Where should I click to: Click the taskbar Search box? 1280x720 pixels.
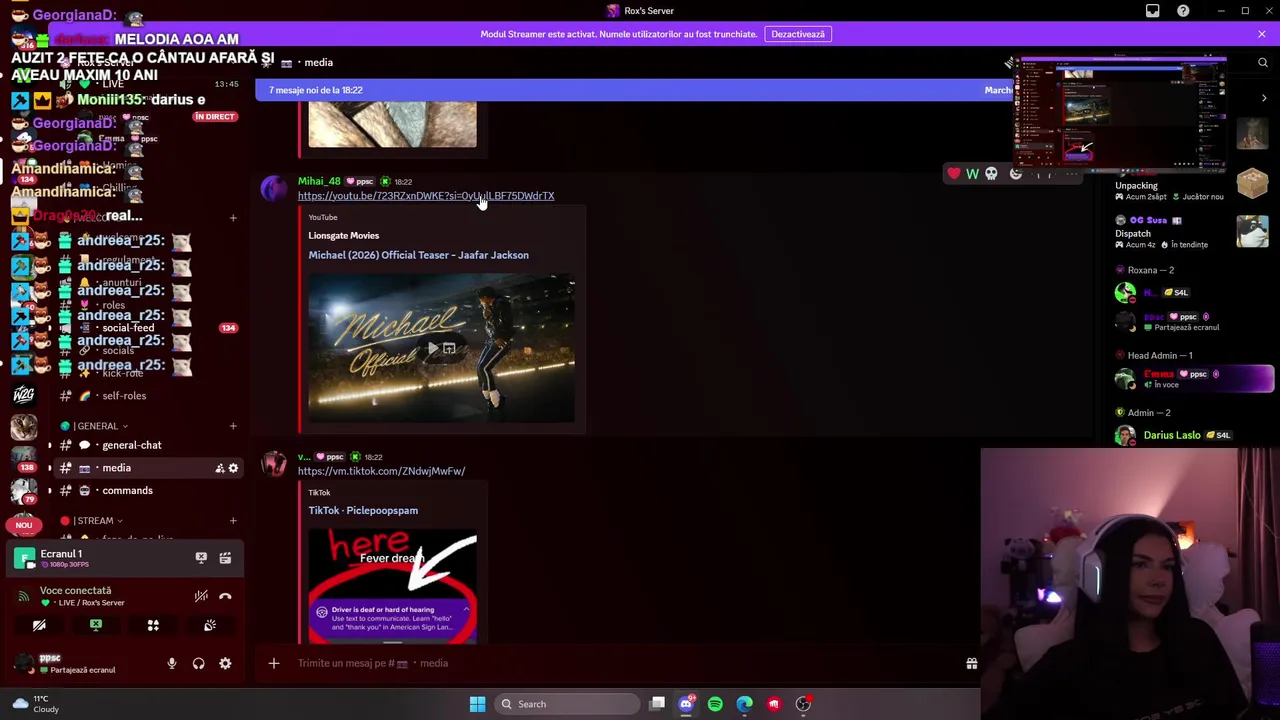568,704
